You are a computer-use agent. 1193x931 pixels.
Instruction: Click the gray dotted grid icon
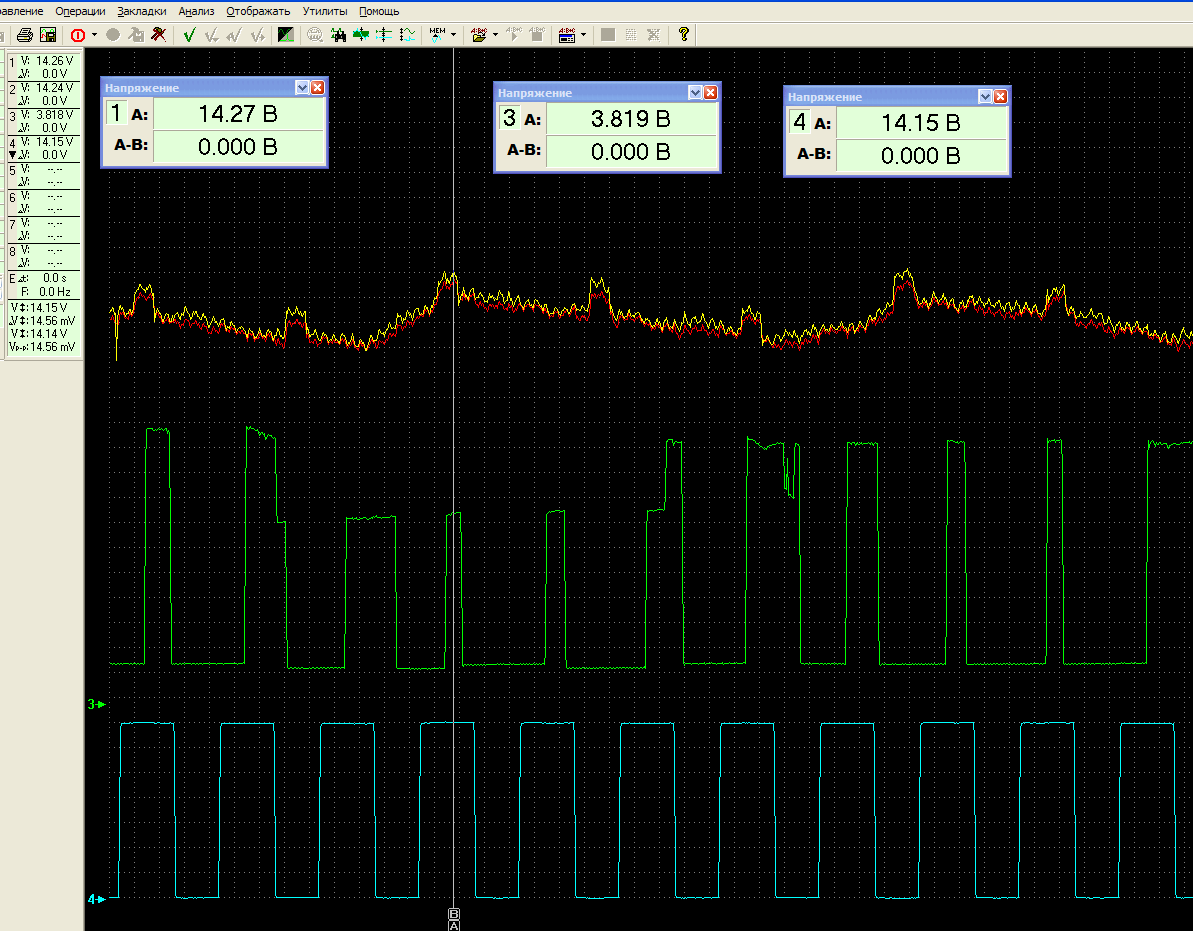(631, 35)
